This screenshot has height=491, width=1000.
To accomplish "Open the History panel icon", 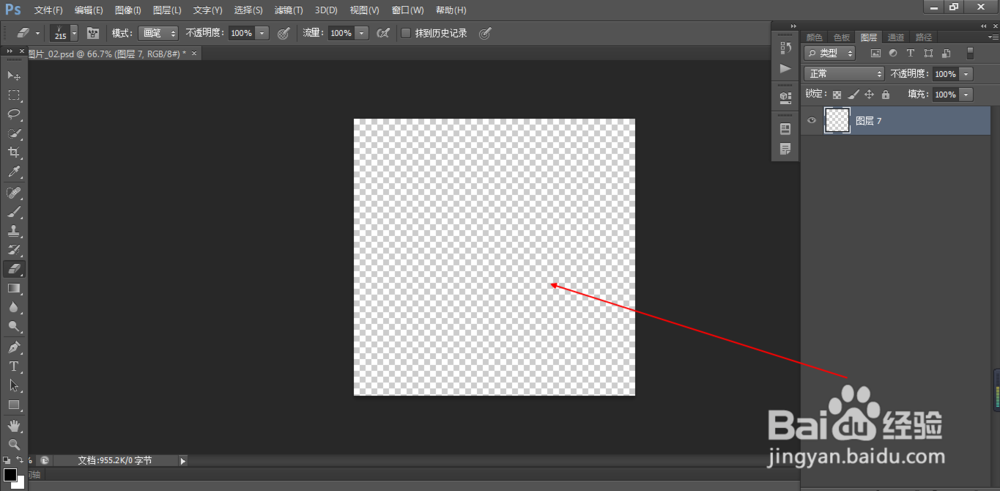I will (786, 47).
